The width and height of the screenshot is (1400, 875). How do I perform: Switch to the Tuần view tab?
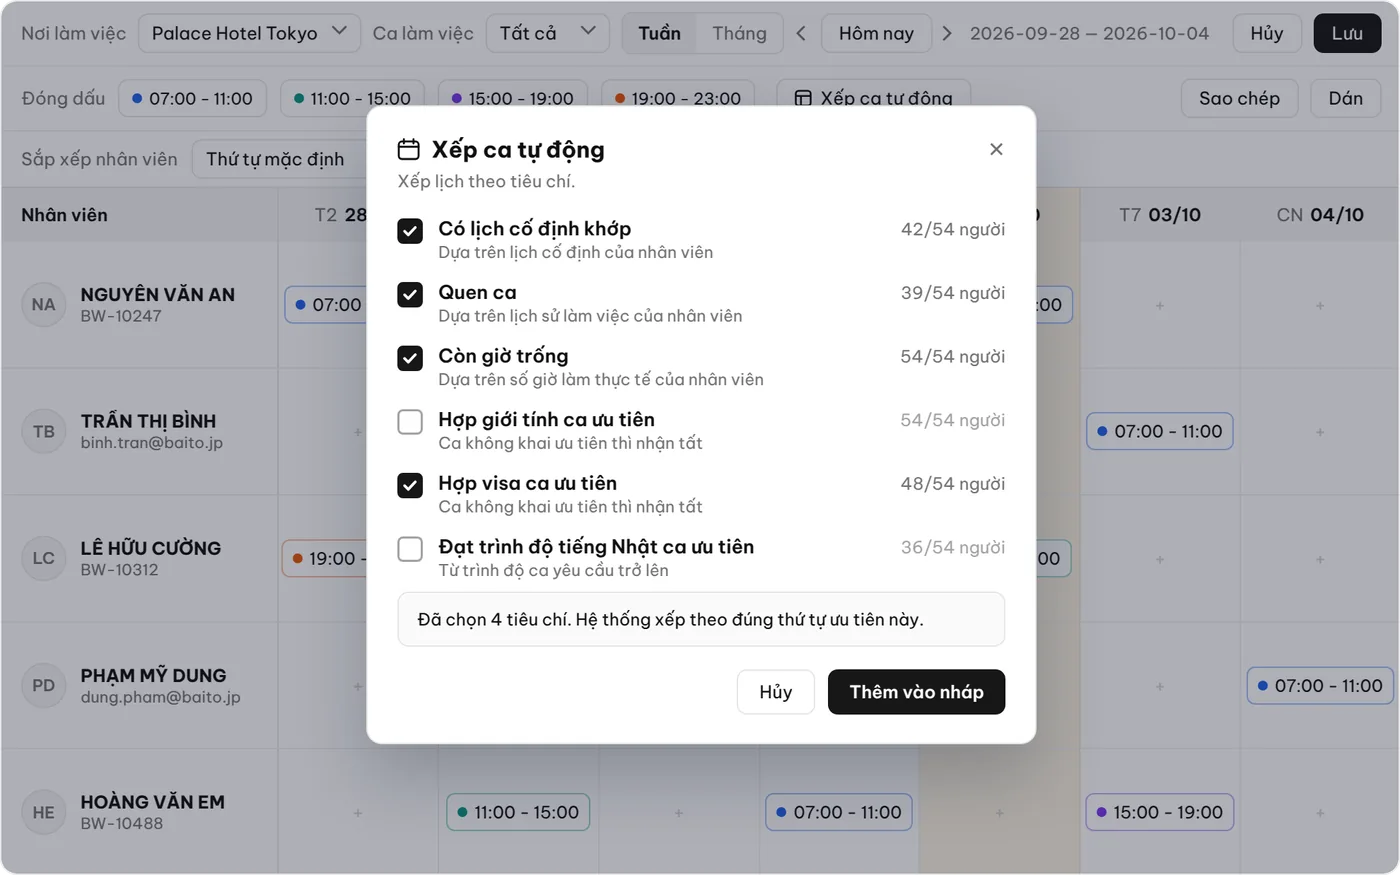click(660, 33)
